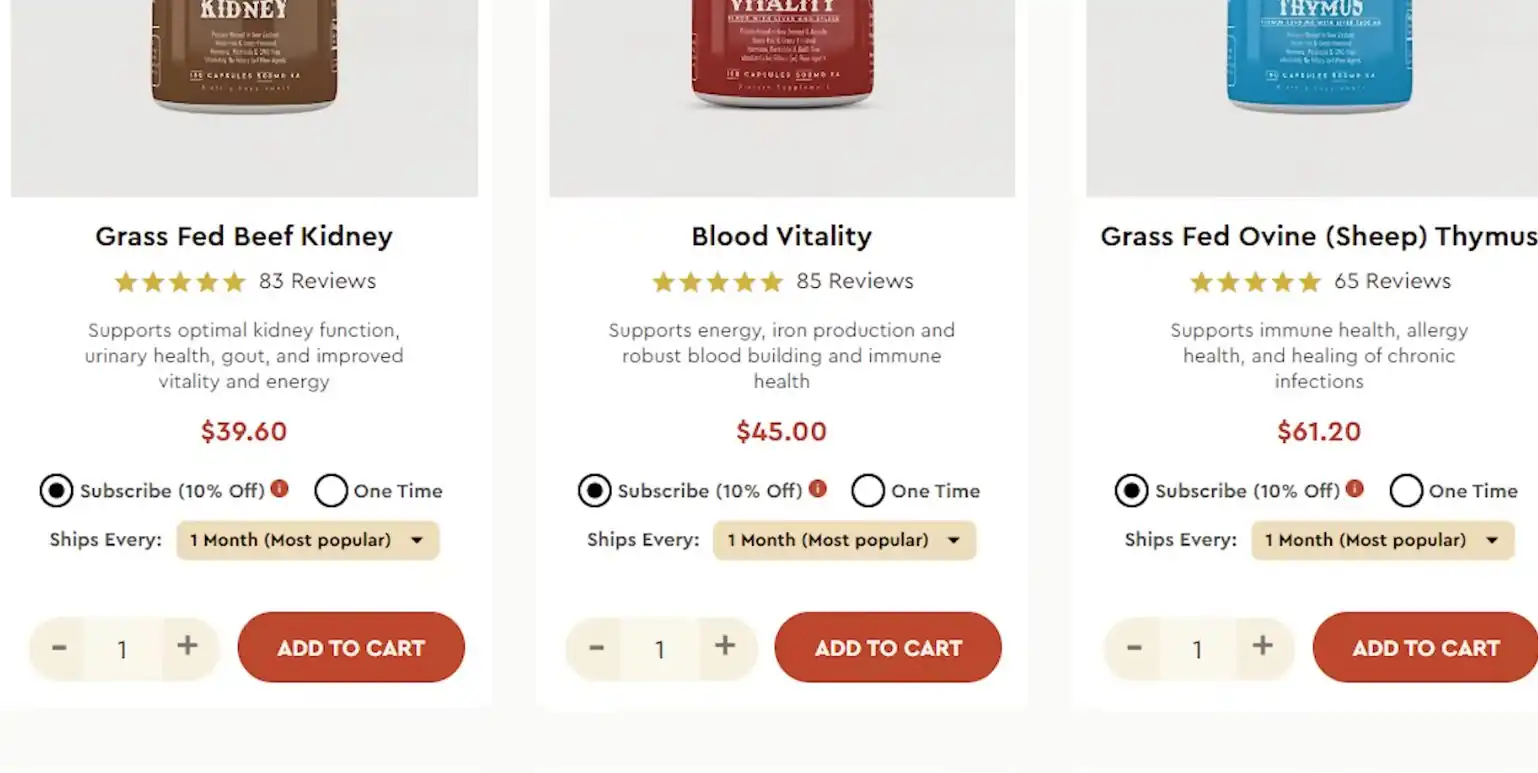Decrease Grass Fed Beef Kidney quantity with minus
The image size is (1538, 773).
(x=59, y=648)
